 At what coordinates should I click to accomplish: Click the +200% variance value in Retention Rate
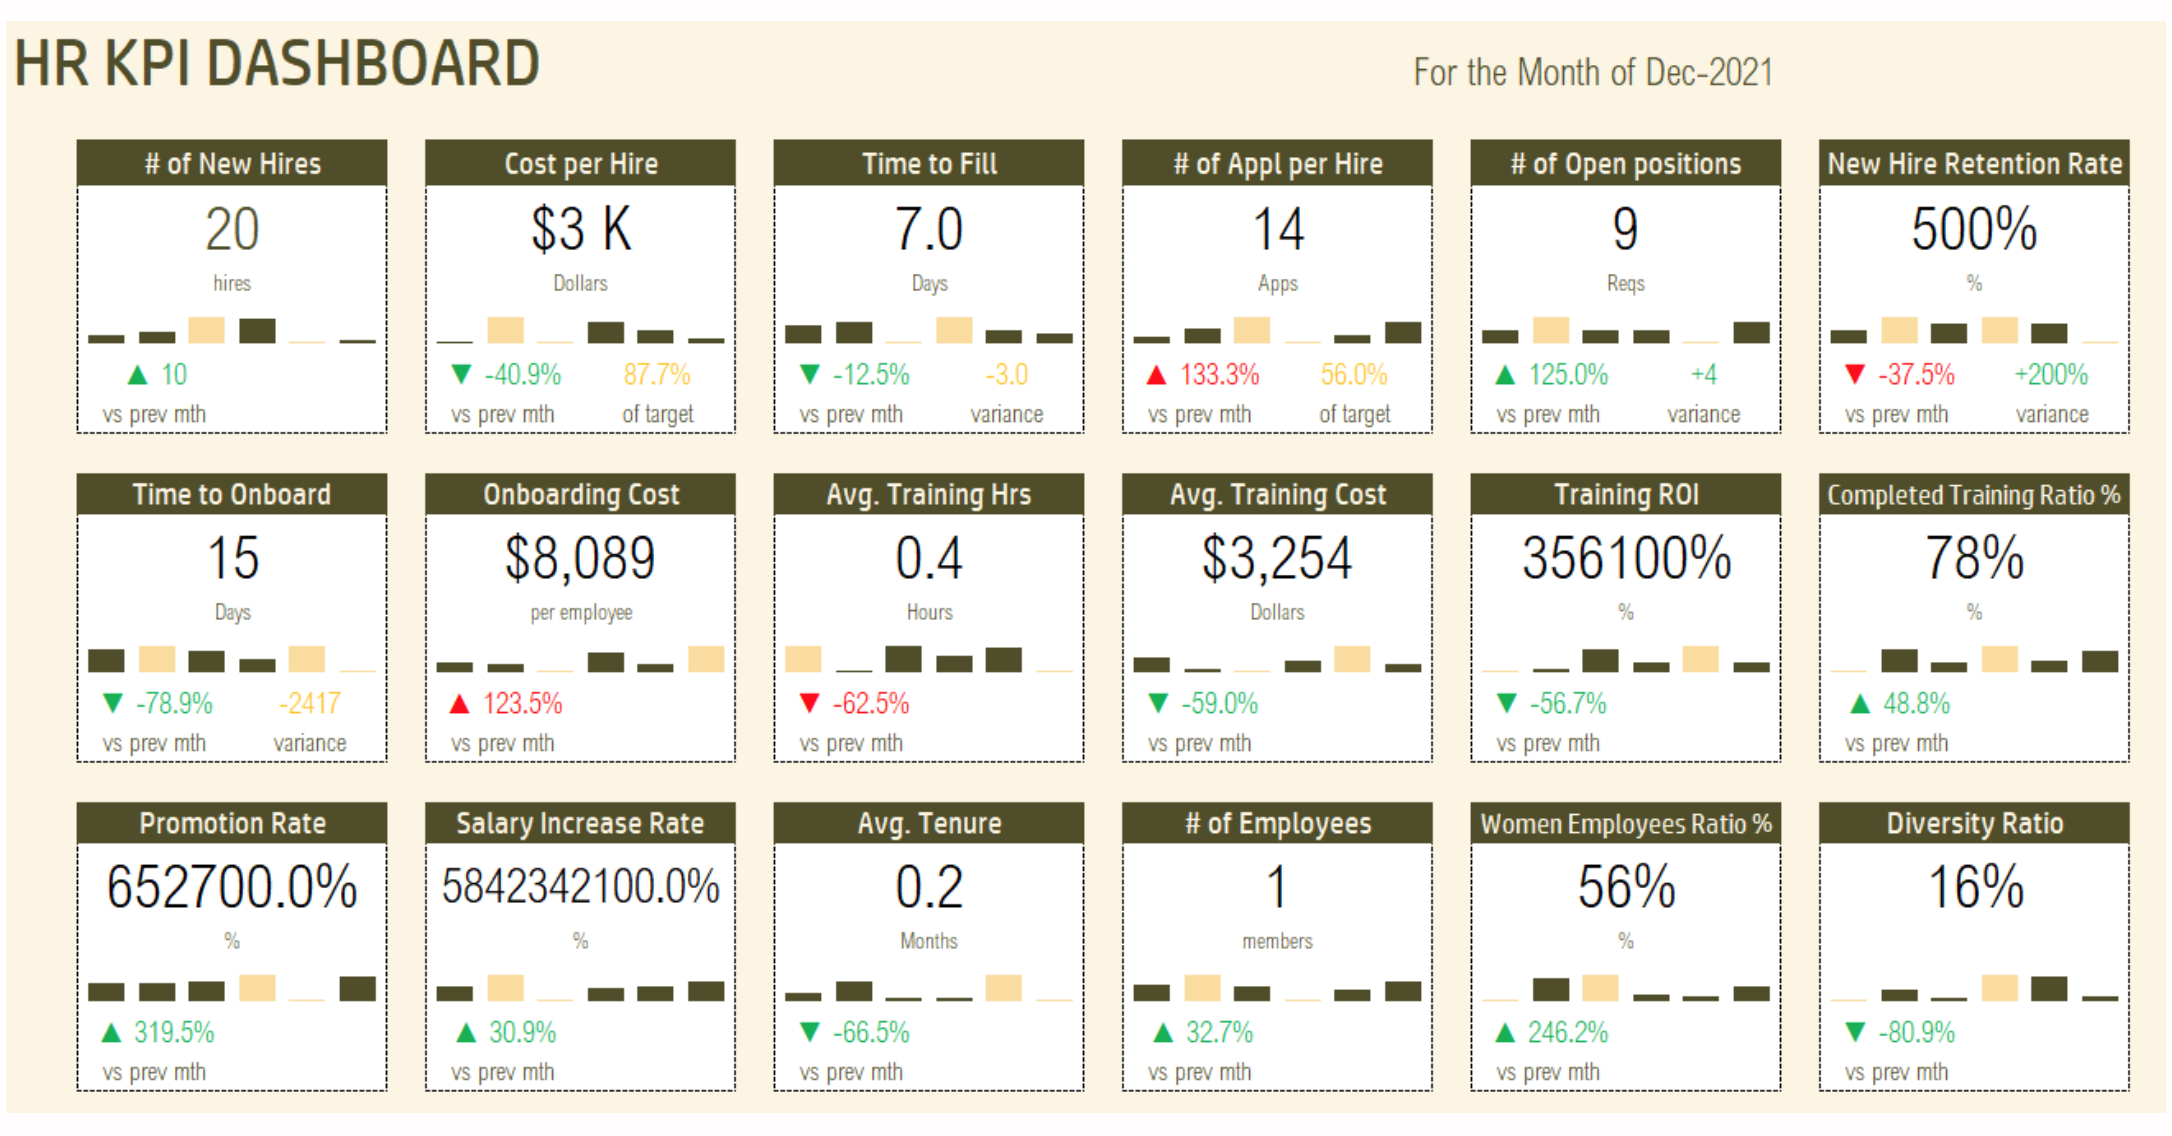tap(2051, 375)
